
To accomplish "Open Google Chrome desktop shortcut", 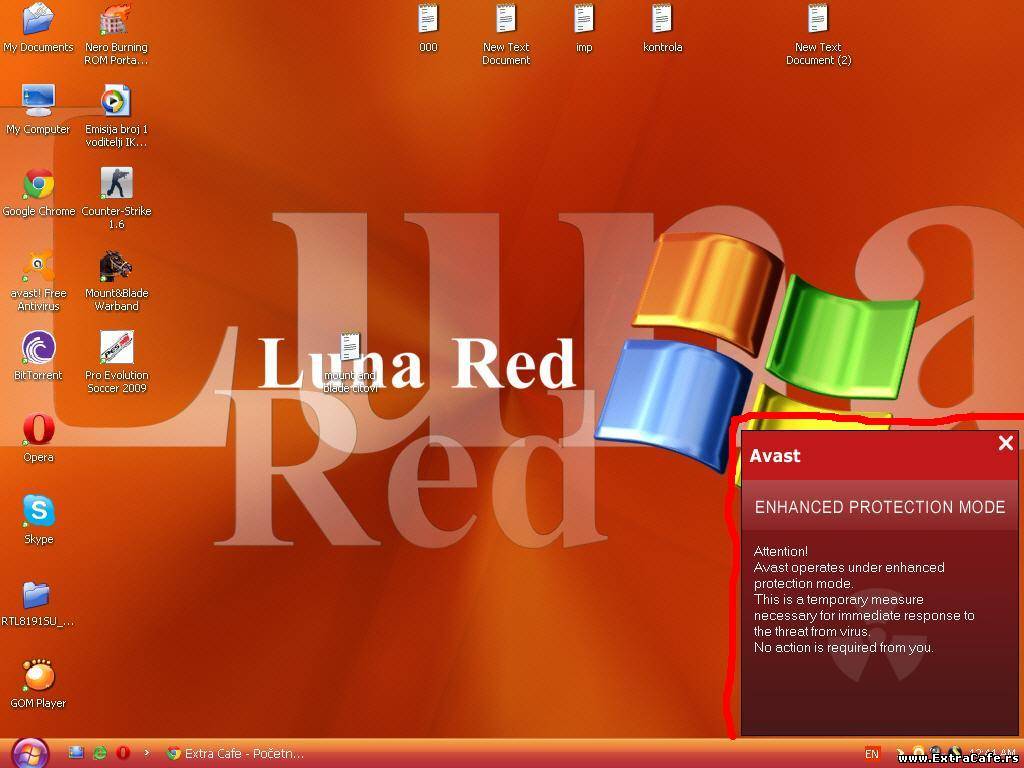I will [38, 185].
